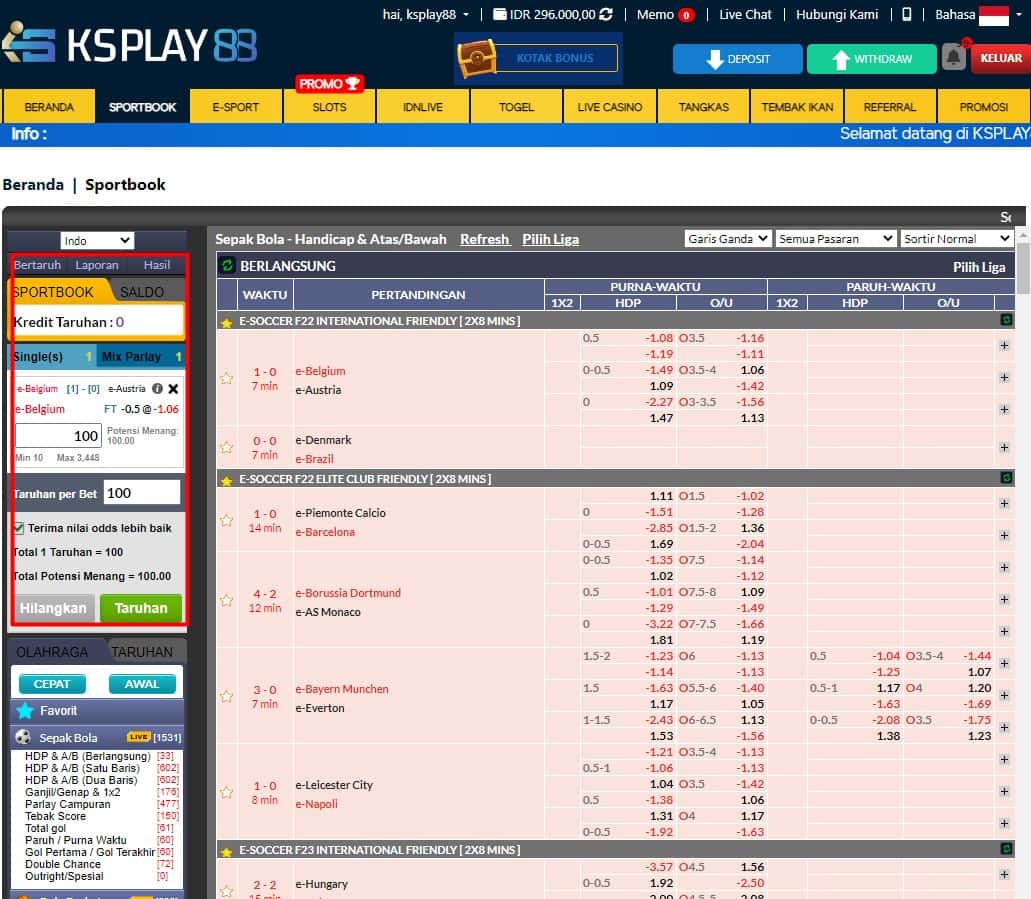1031x899 pixels.
Task: Switch to the Mix Parlay tab
Action: pyautogui.click(x=140, y=357)
